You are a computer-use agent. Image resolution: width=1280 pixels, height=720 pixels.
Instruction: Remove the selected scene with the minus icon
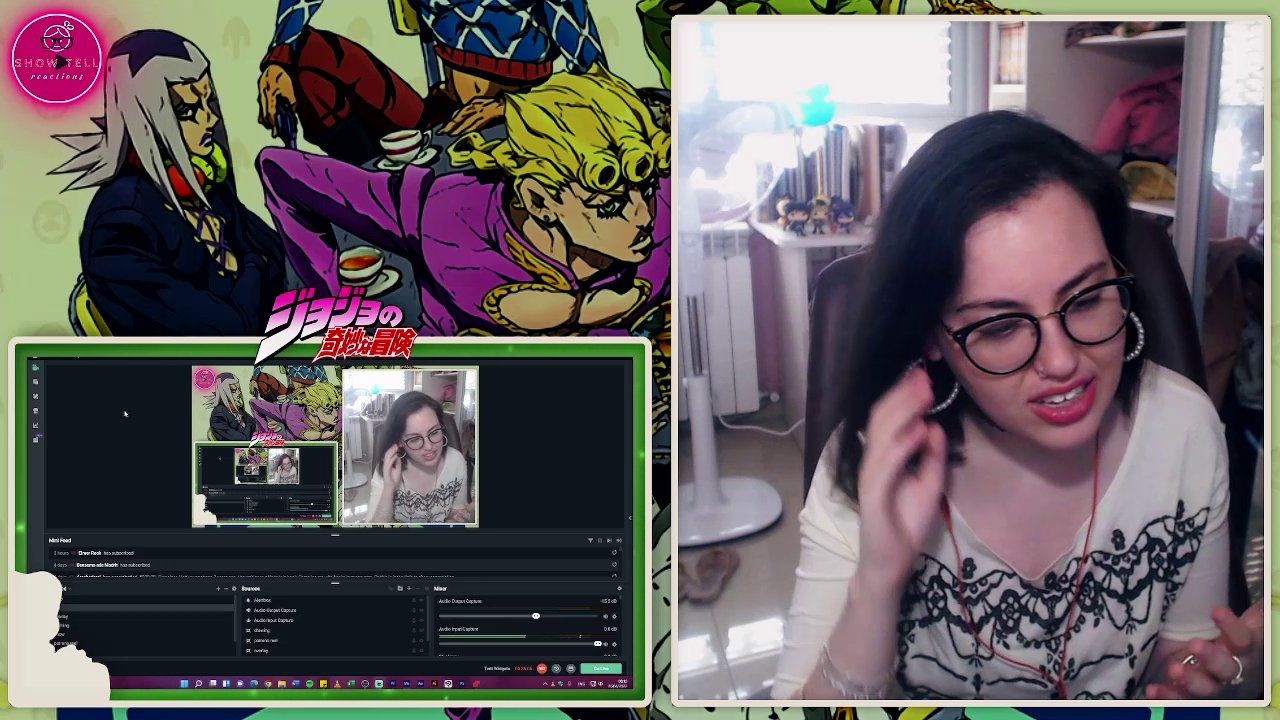[225, 588]
